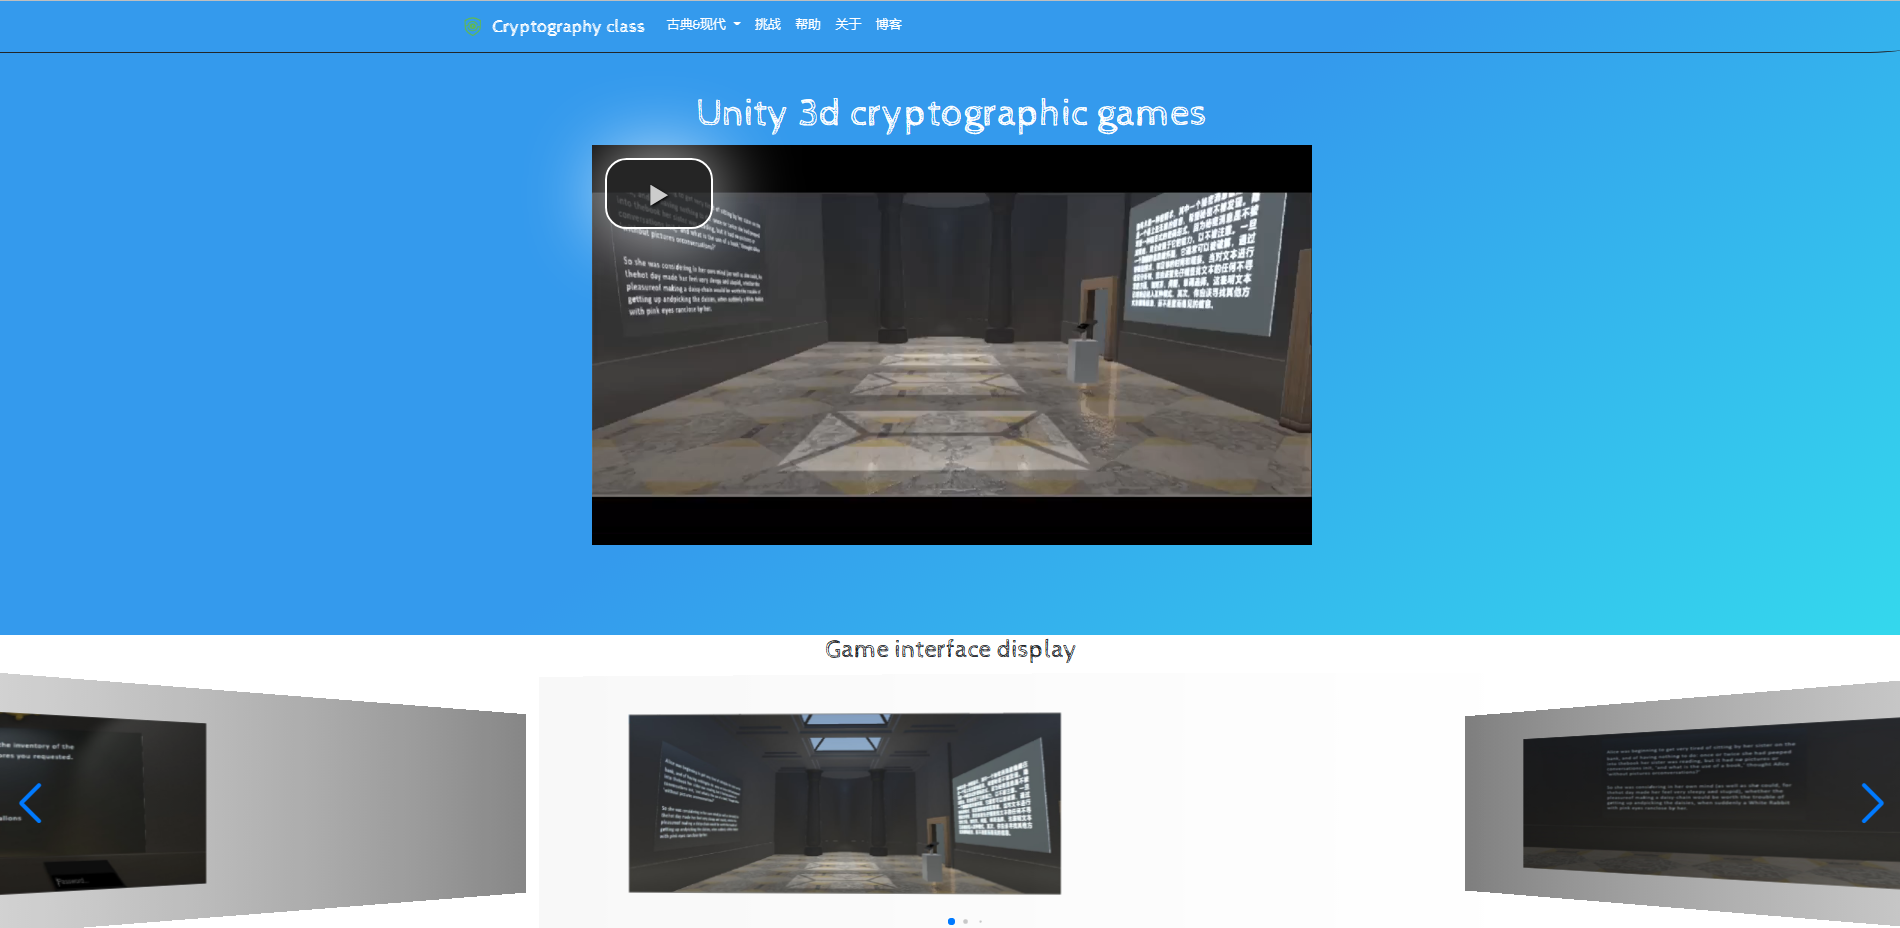
Task: Expand the 古典&现代 dropdown menu
Action: point(703,24)
